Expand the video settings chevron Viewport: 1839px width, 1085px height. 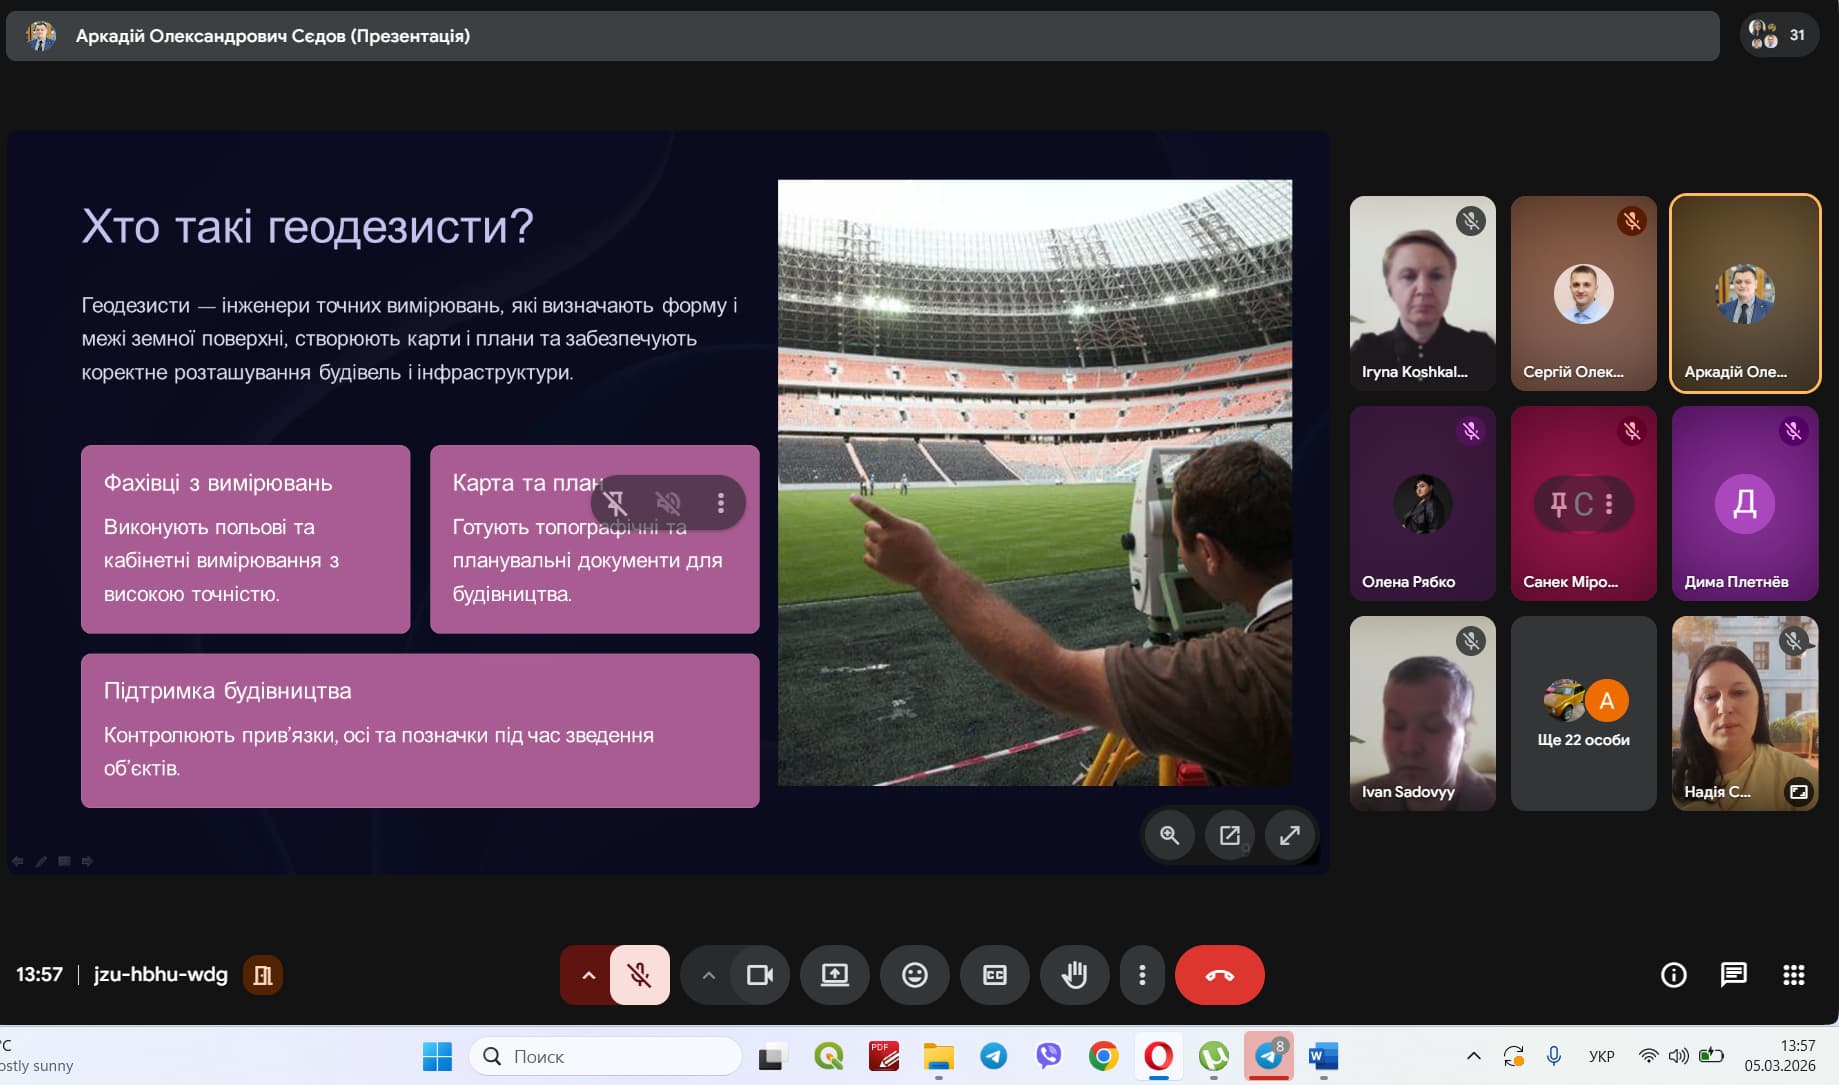point(708,975)
